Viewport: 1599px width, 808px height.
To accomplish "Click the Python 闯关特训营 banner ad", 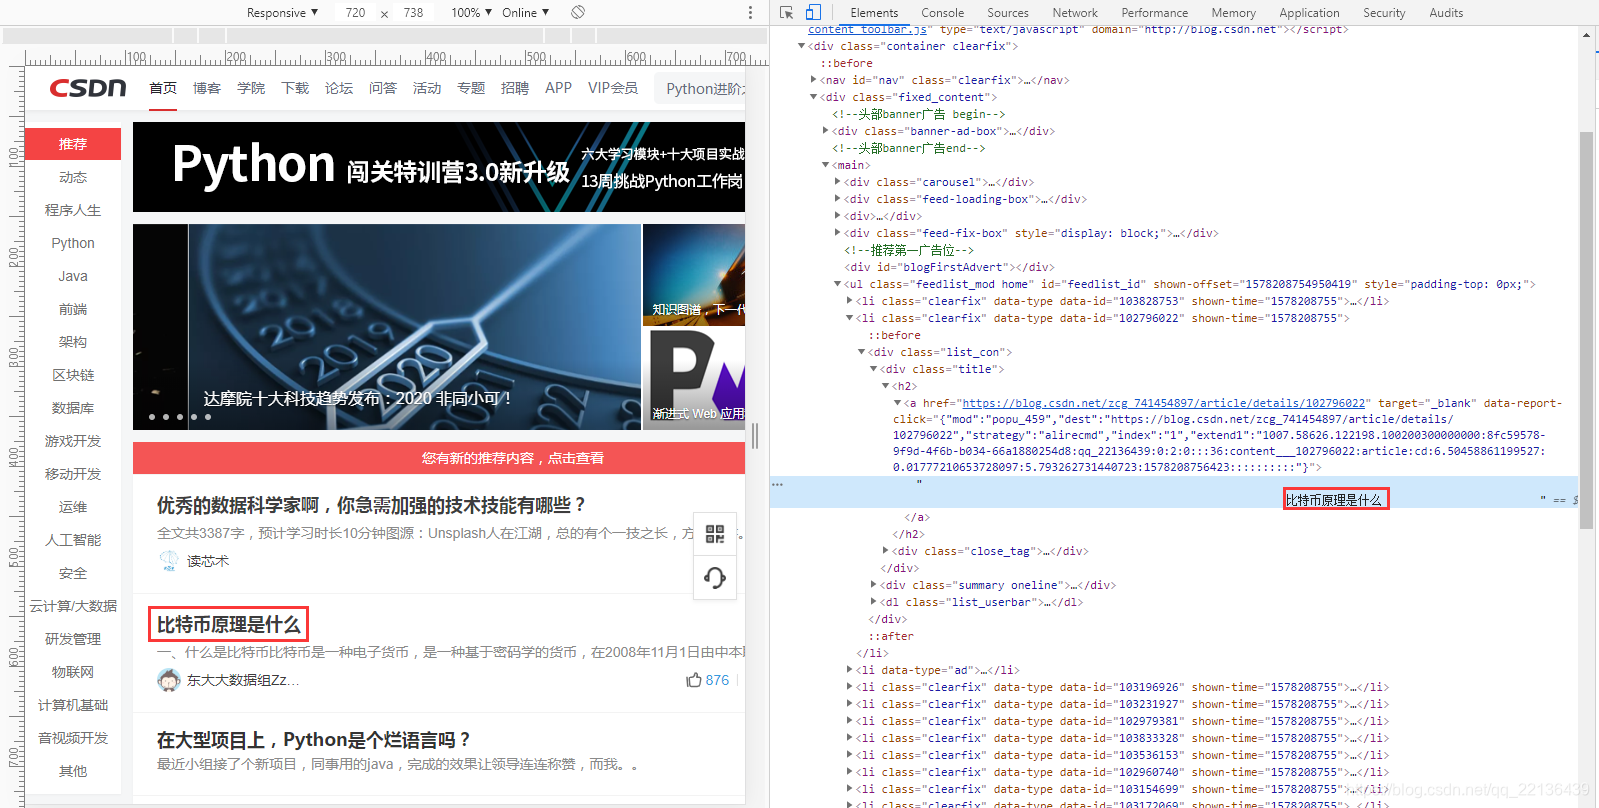I will 439,167.
